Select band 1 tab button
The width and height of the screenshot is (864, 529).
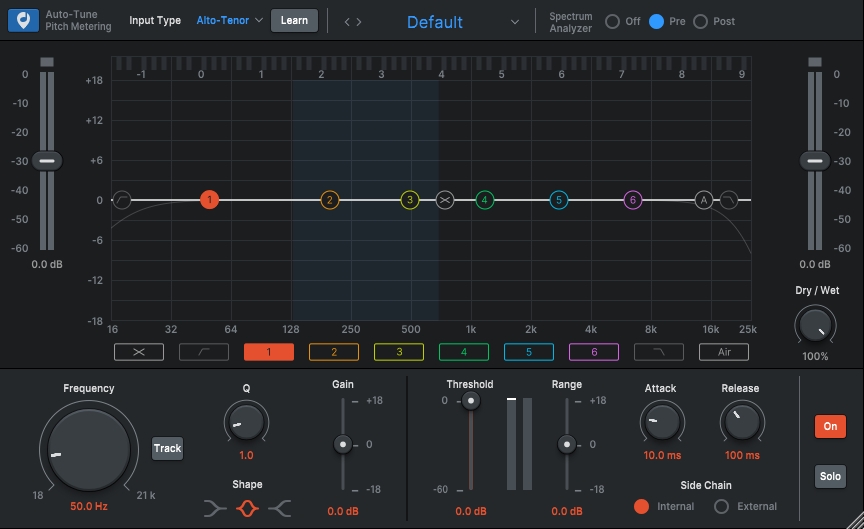tap(269, 352)
